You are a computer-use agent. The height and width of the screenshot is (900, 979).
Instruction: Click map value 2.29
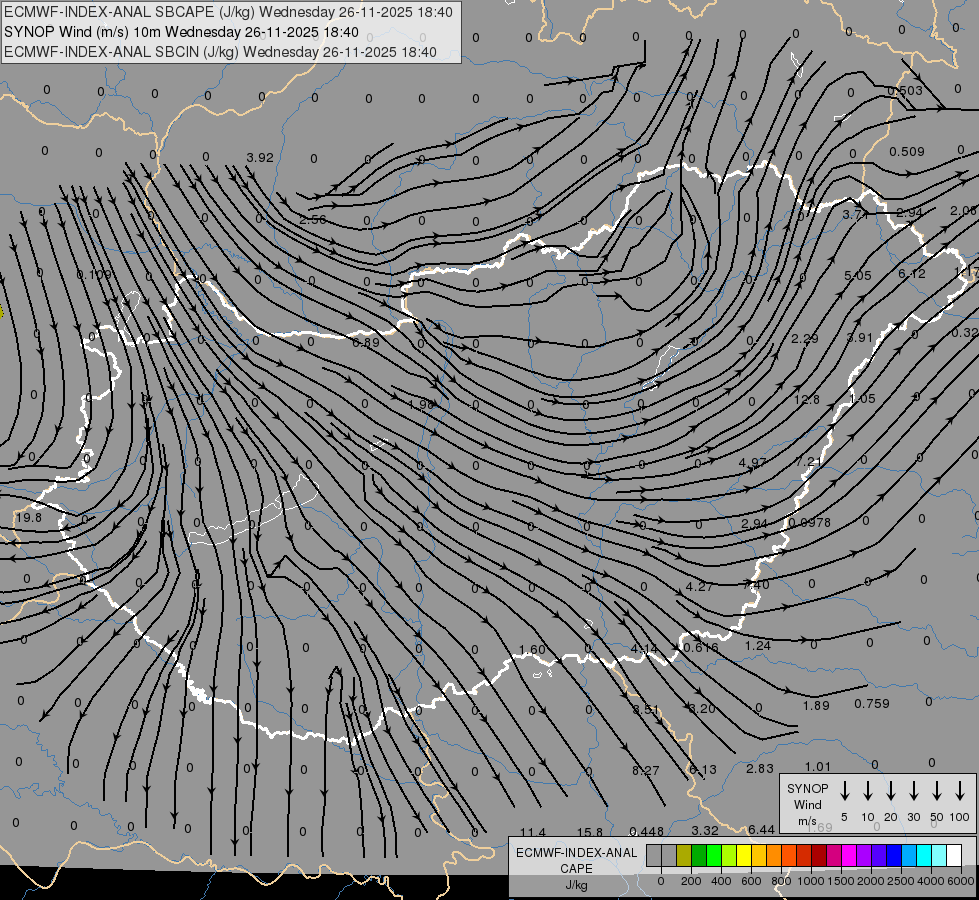805,339
